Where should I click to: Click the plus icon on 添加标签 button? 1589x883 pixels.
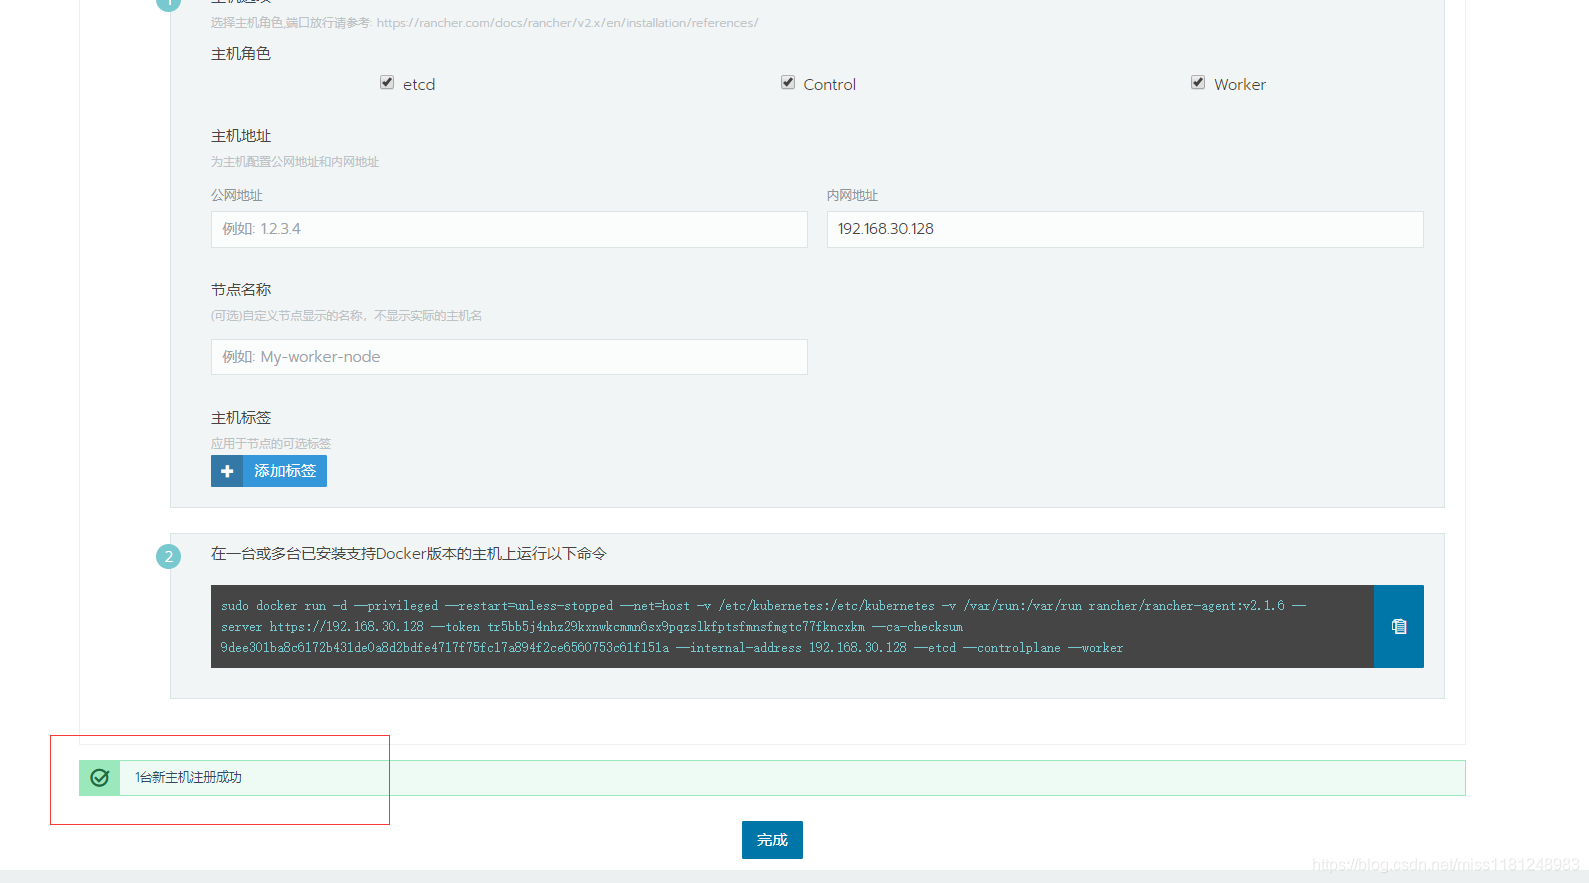[x=227, y=471]
